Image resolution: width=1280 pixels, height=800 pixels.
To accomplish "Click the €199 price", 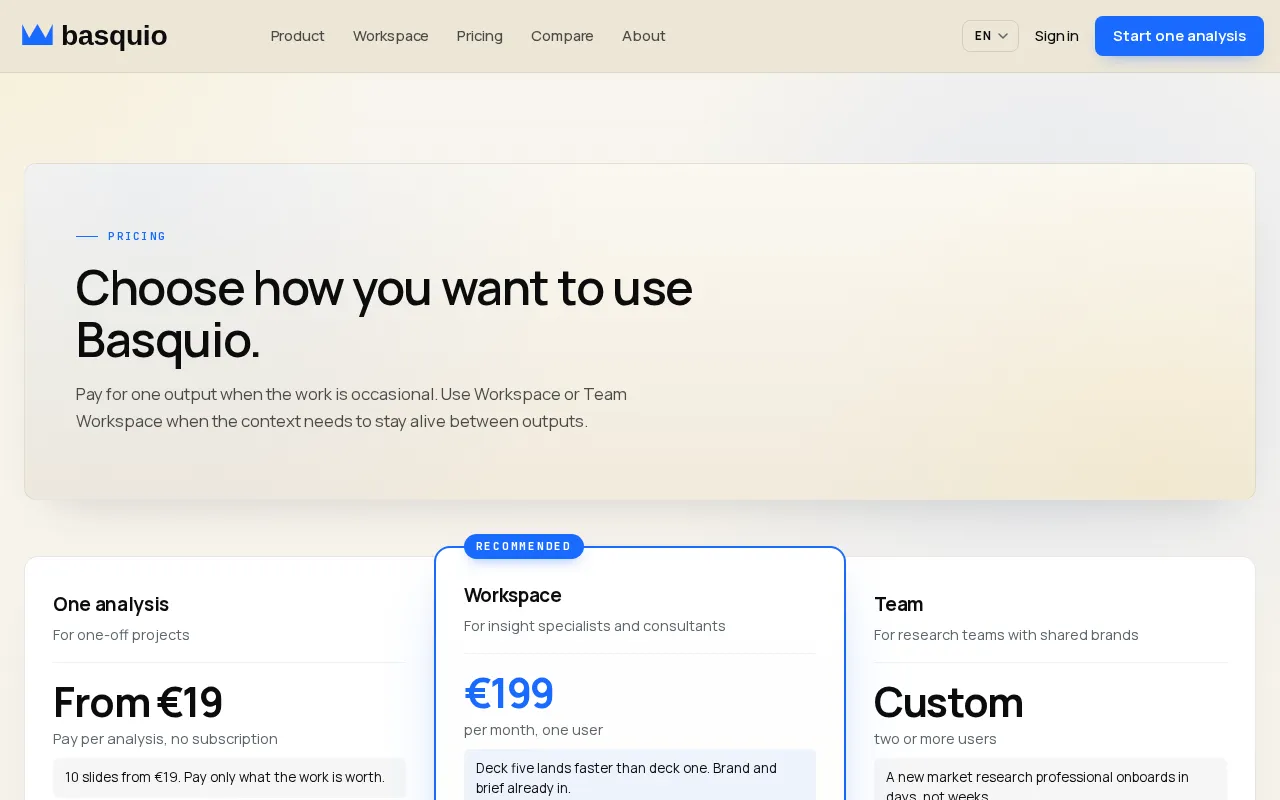I will (x=509, y=693).
